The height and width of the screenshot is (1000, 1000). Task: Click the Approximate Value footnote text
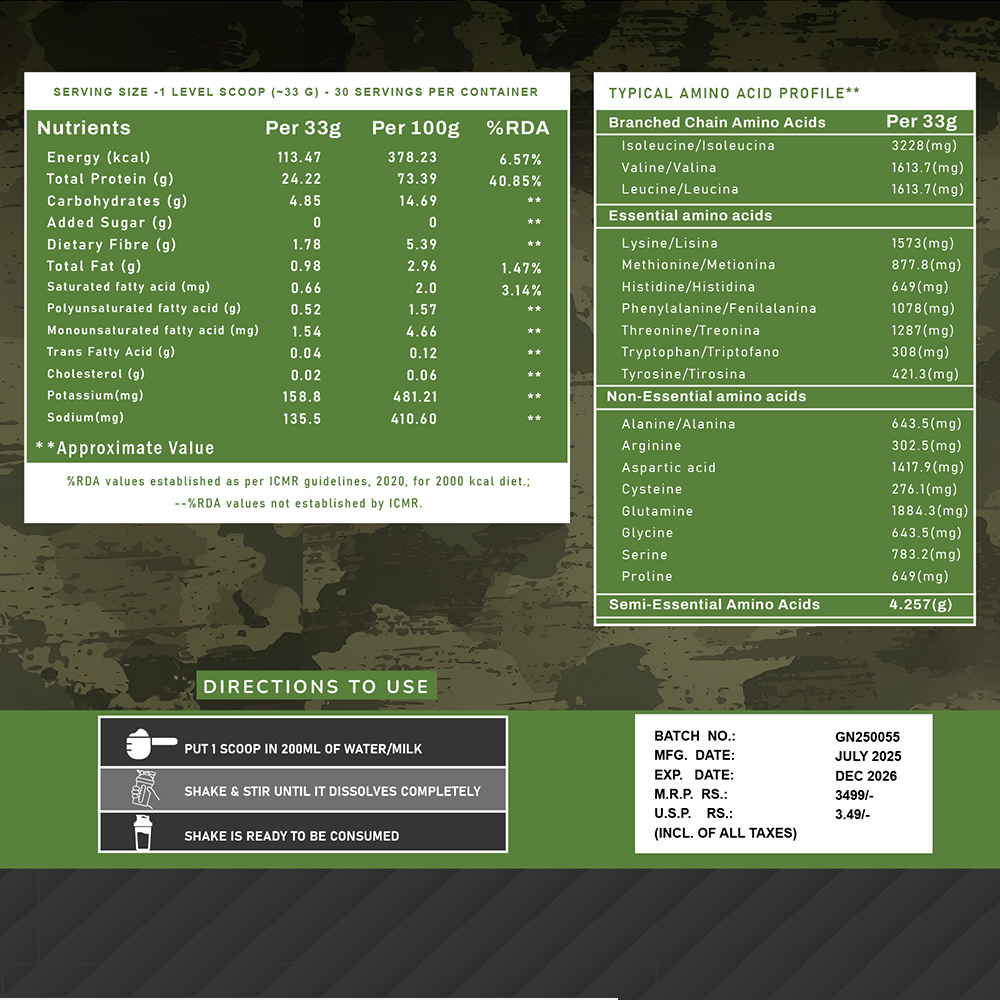[x=125, y=448]
